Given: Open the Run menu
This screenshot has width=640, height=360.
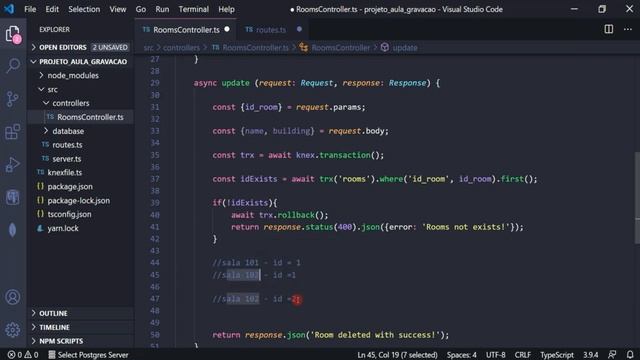Looking at the screenshot, I should (162, 9).
